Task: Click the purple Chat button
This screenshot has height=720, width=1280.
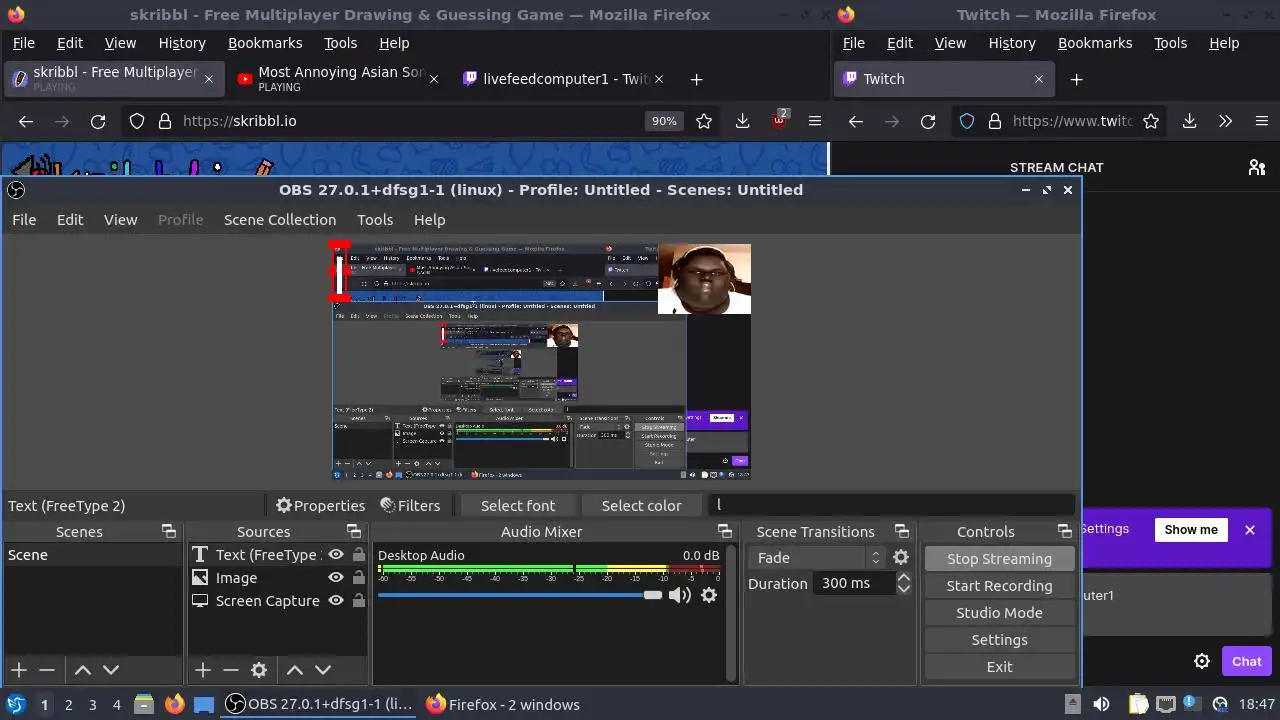Action: tap(1246, 661)
